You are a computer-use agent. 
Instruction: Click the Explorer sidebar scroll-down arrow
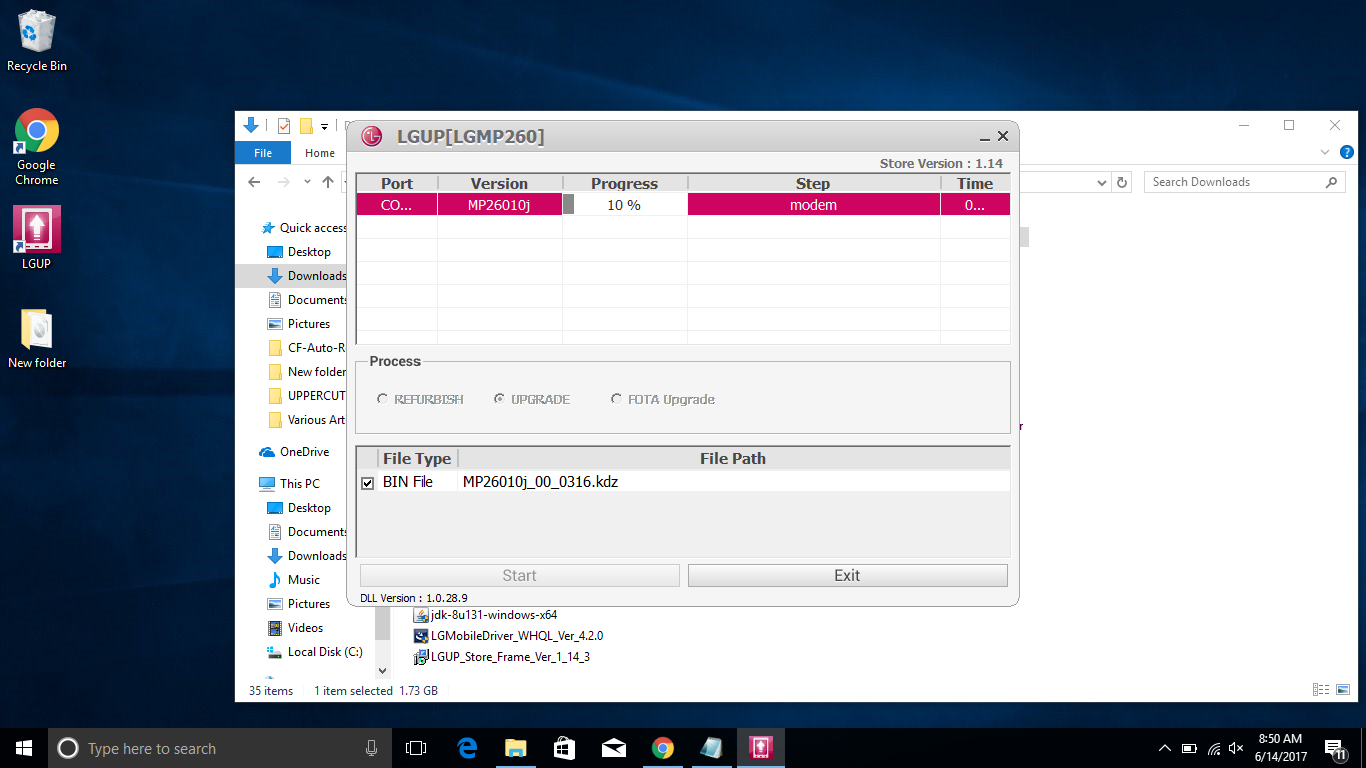pyautogui.click(x=382, y=671)
